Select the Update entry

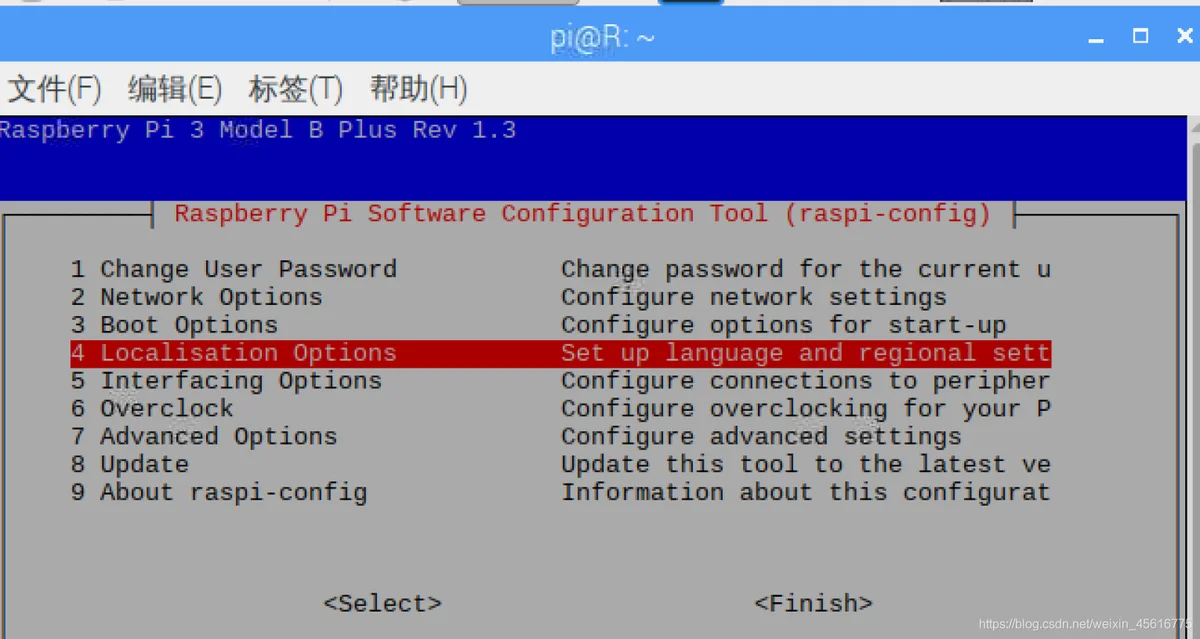tap(560, 465)
